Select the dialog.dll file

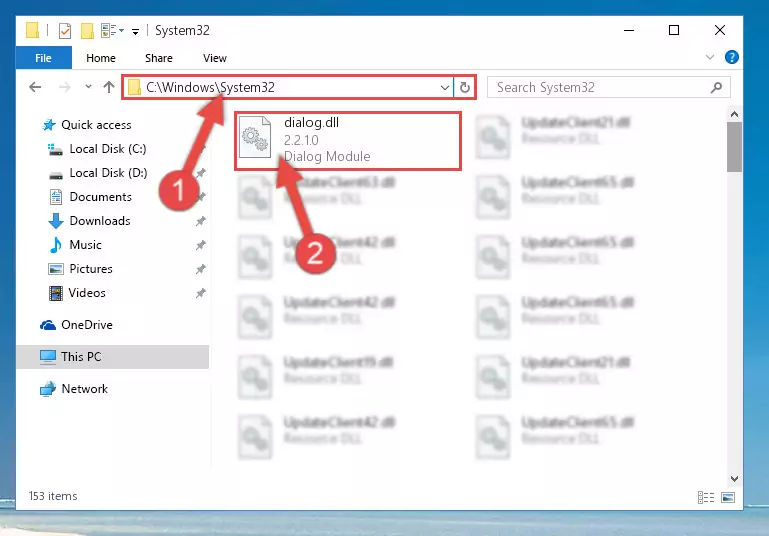[x=348, y=141]
